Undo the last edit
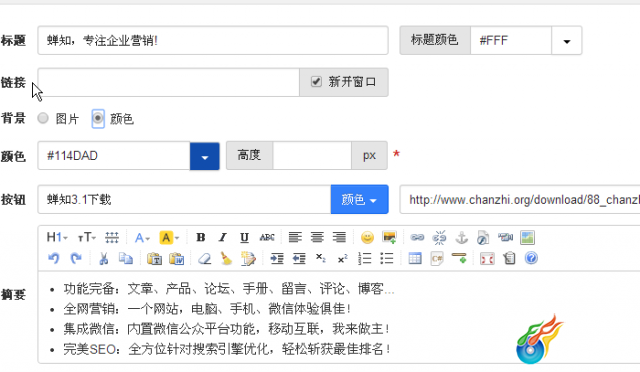This screenshot has height=372, width=640. pyautogui.click(x=53, y=258)
